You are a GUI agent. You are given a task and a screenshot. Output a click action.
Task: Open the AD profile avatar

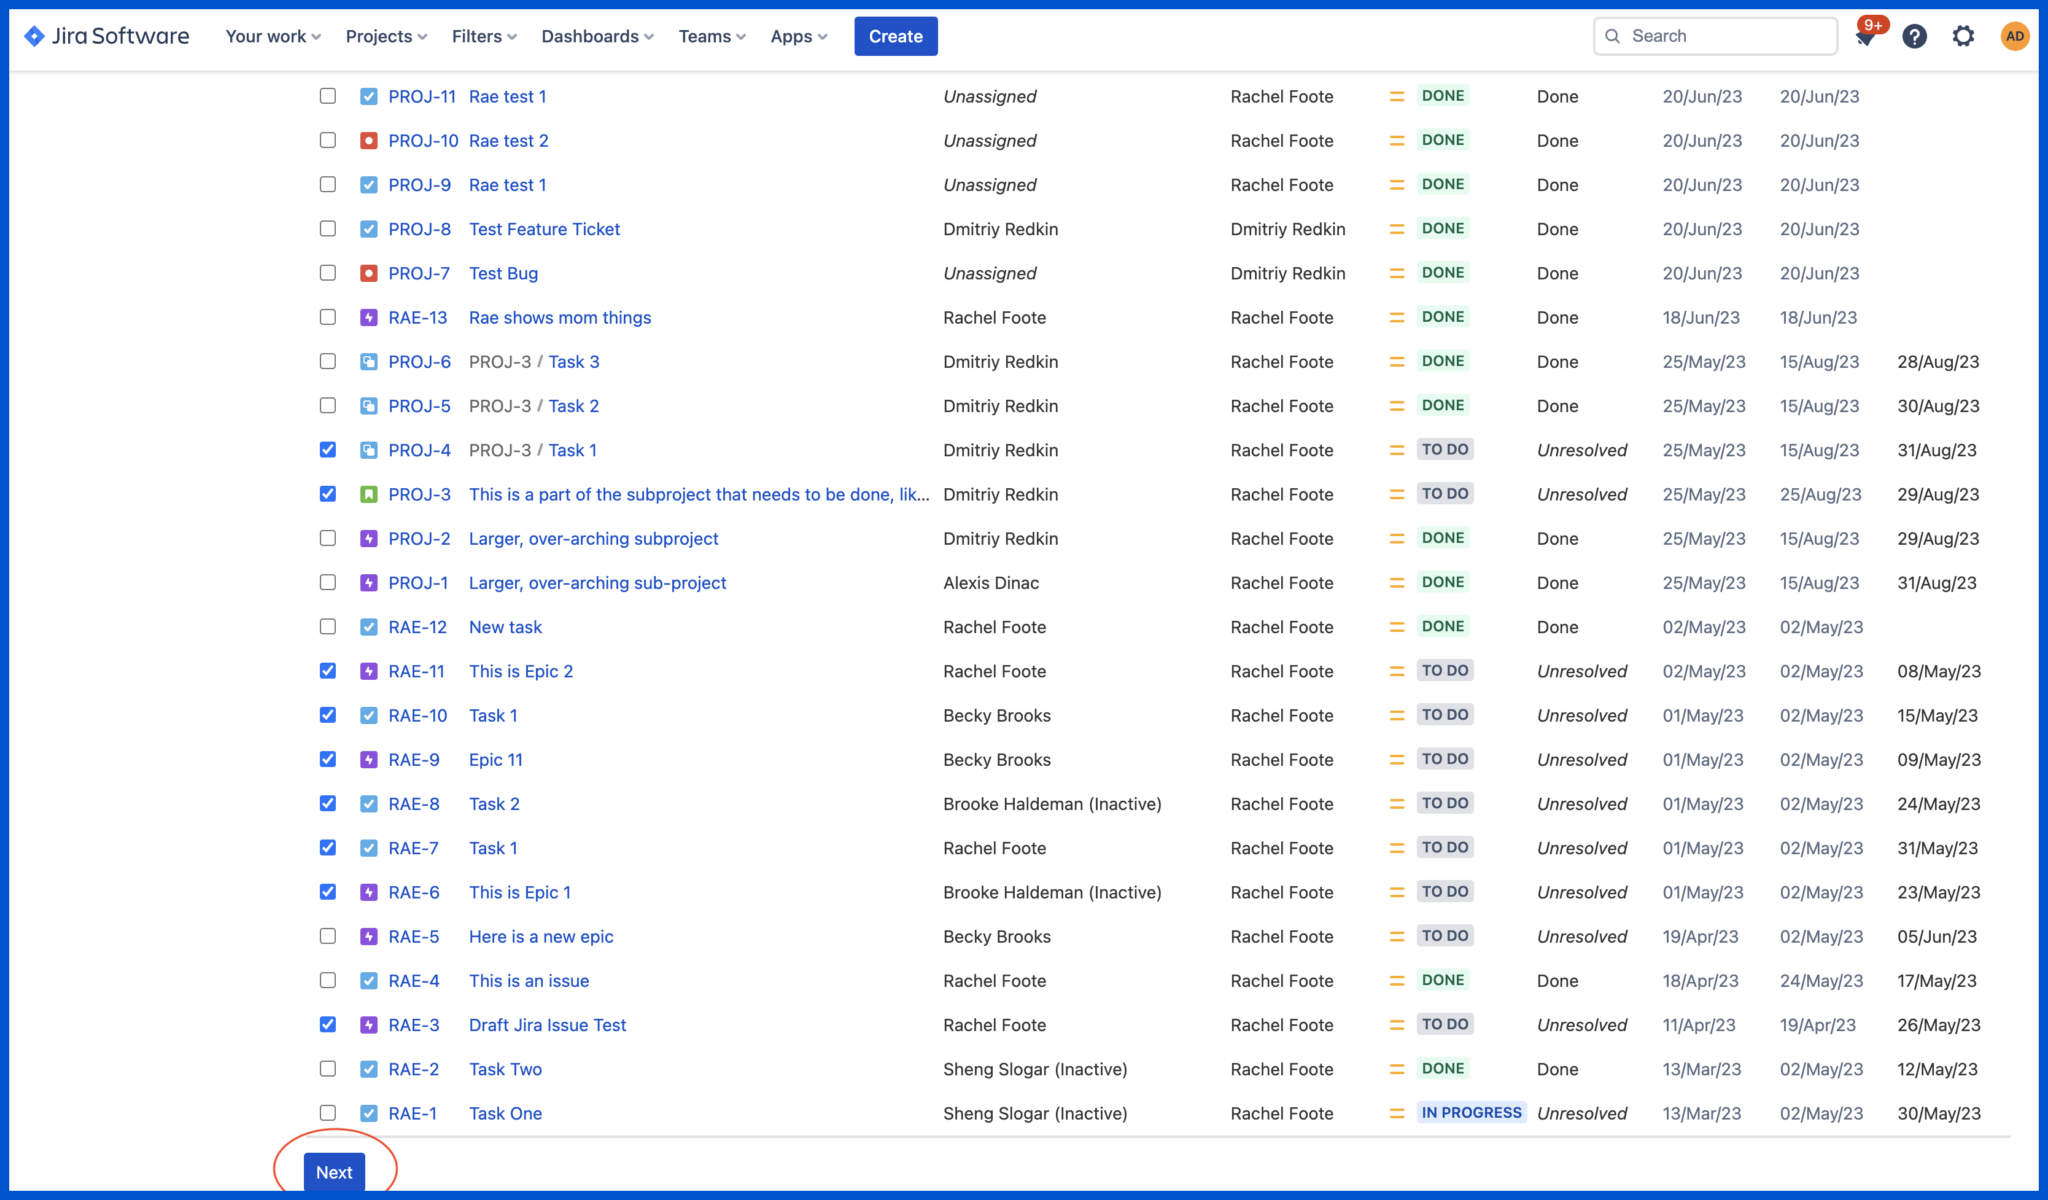[x=2014, y=36]
